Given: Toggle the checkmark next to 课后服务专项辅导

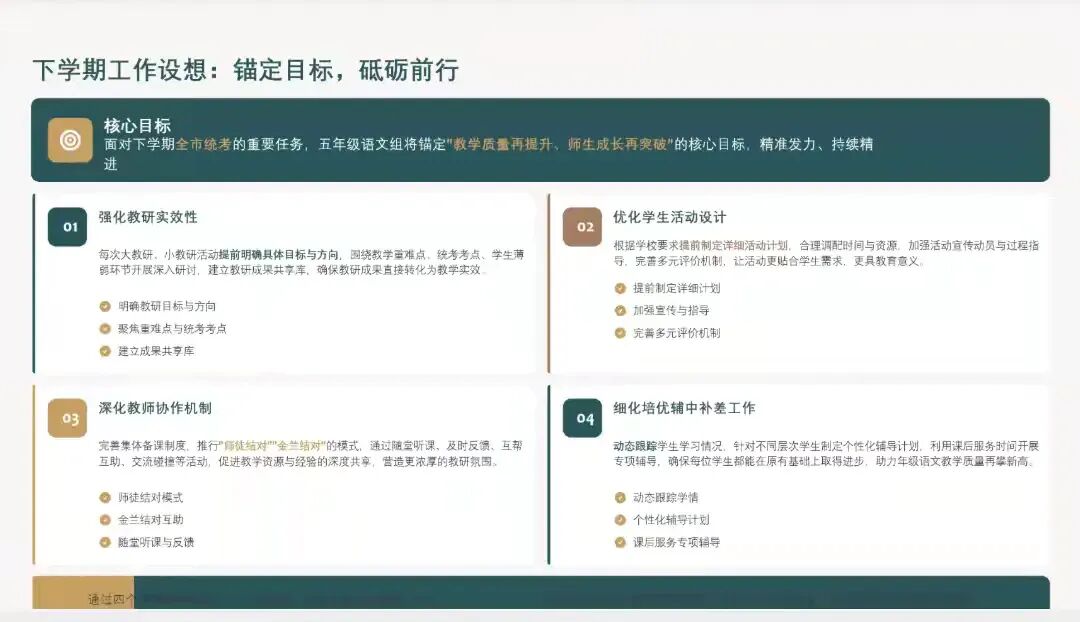Looking at the screenshot, I should [620, 542].
